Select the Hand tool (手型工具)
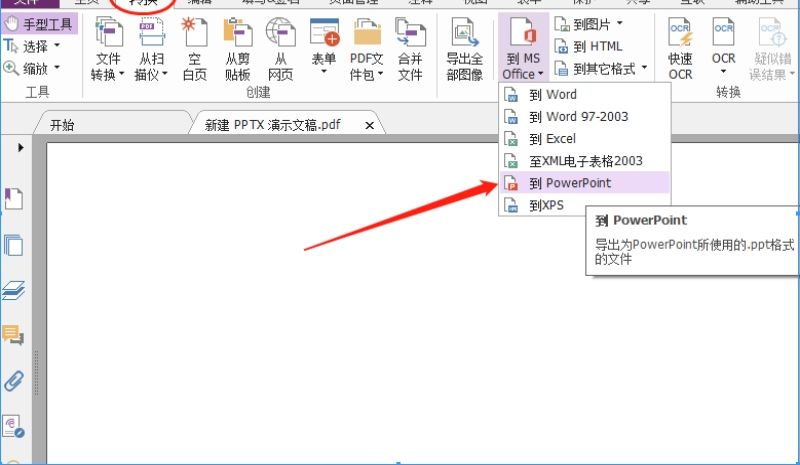800x465 pixels. pyautogui.click(x=39, y=24)
